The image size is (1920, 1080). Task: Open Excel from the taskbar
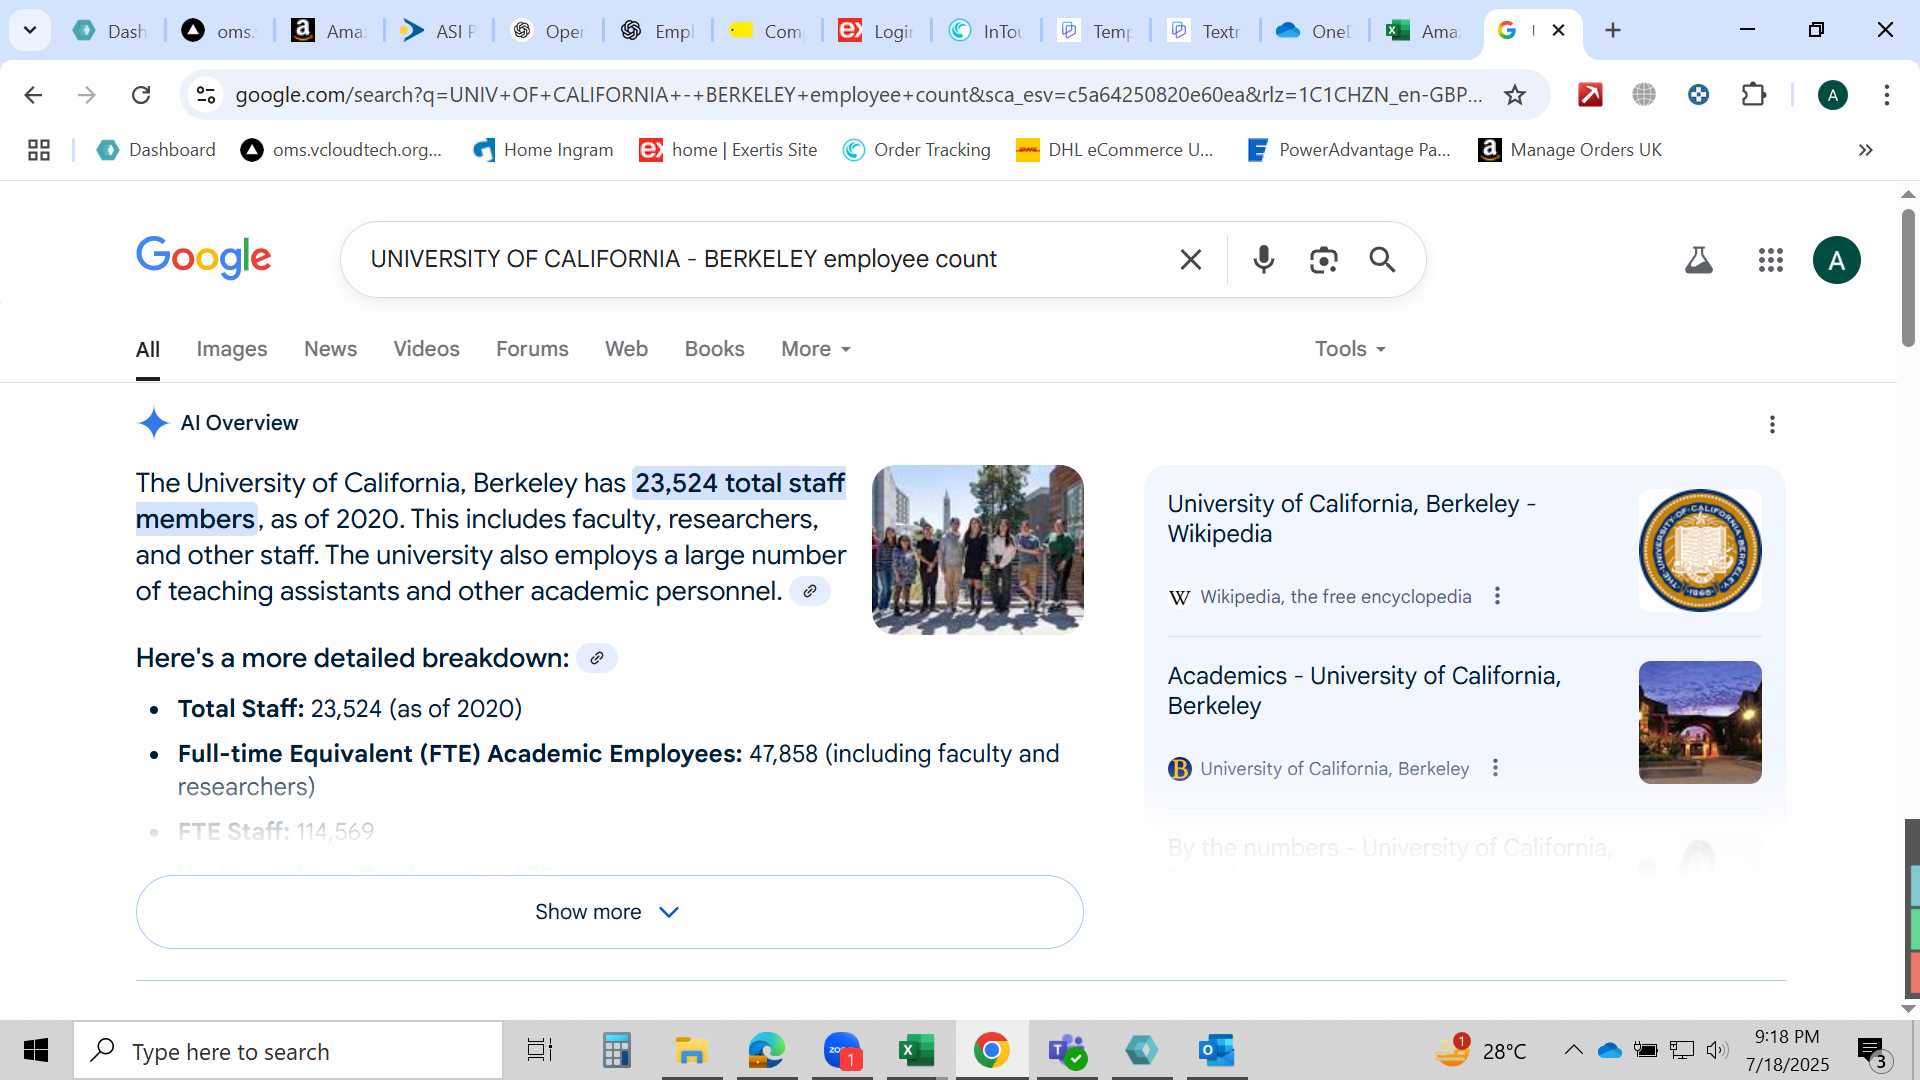(x=916, y=1051)
